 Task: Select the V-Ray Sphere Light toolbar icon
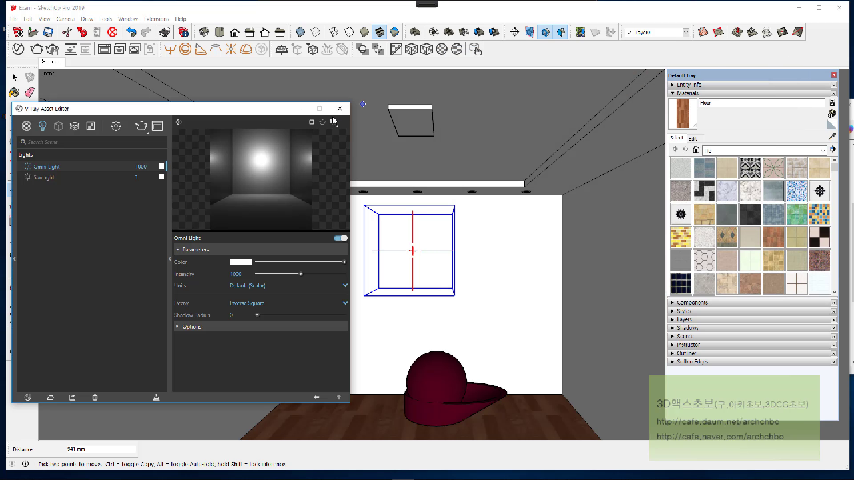tap(185, 50)
